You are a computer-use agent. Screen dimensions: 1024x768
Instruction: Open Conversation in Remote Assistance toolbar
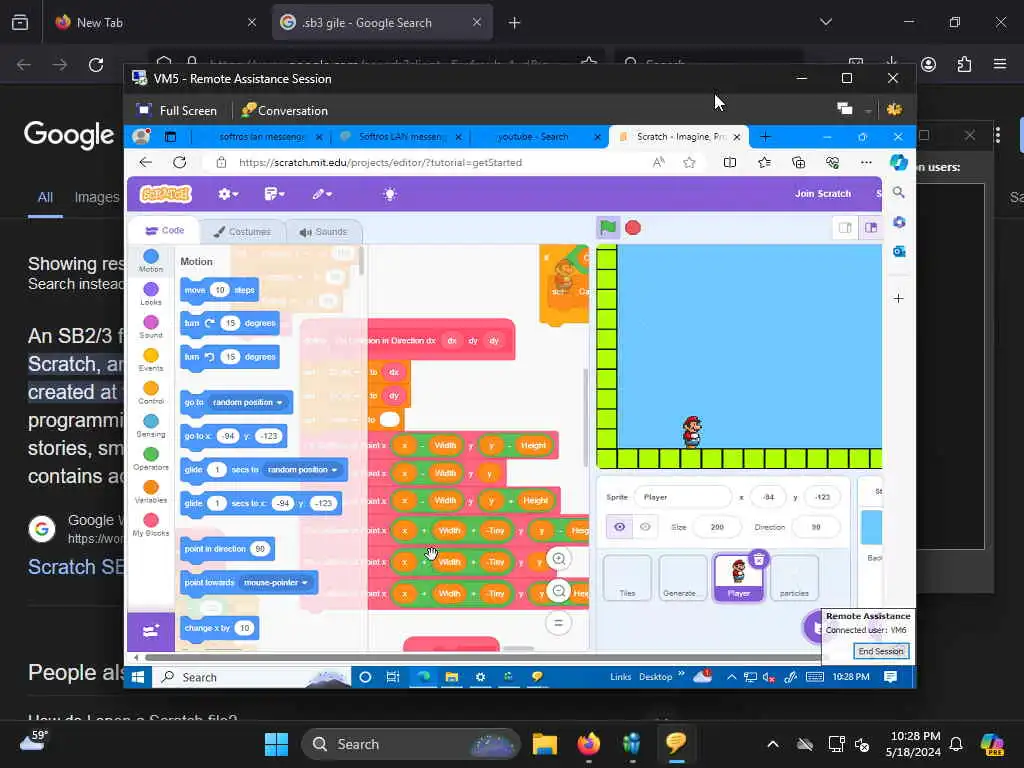point(285,110)
